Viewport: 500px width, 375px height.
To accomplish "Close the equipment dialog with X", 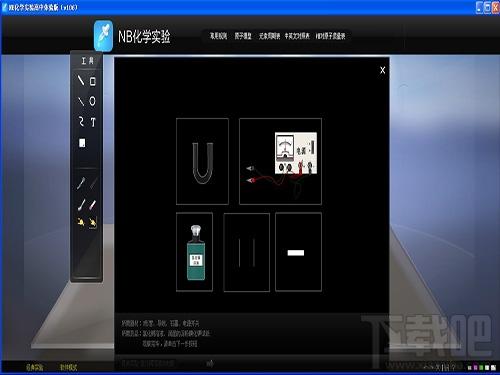I will point(383,70).
